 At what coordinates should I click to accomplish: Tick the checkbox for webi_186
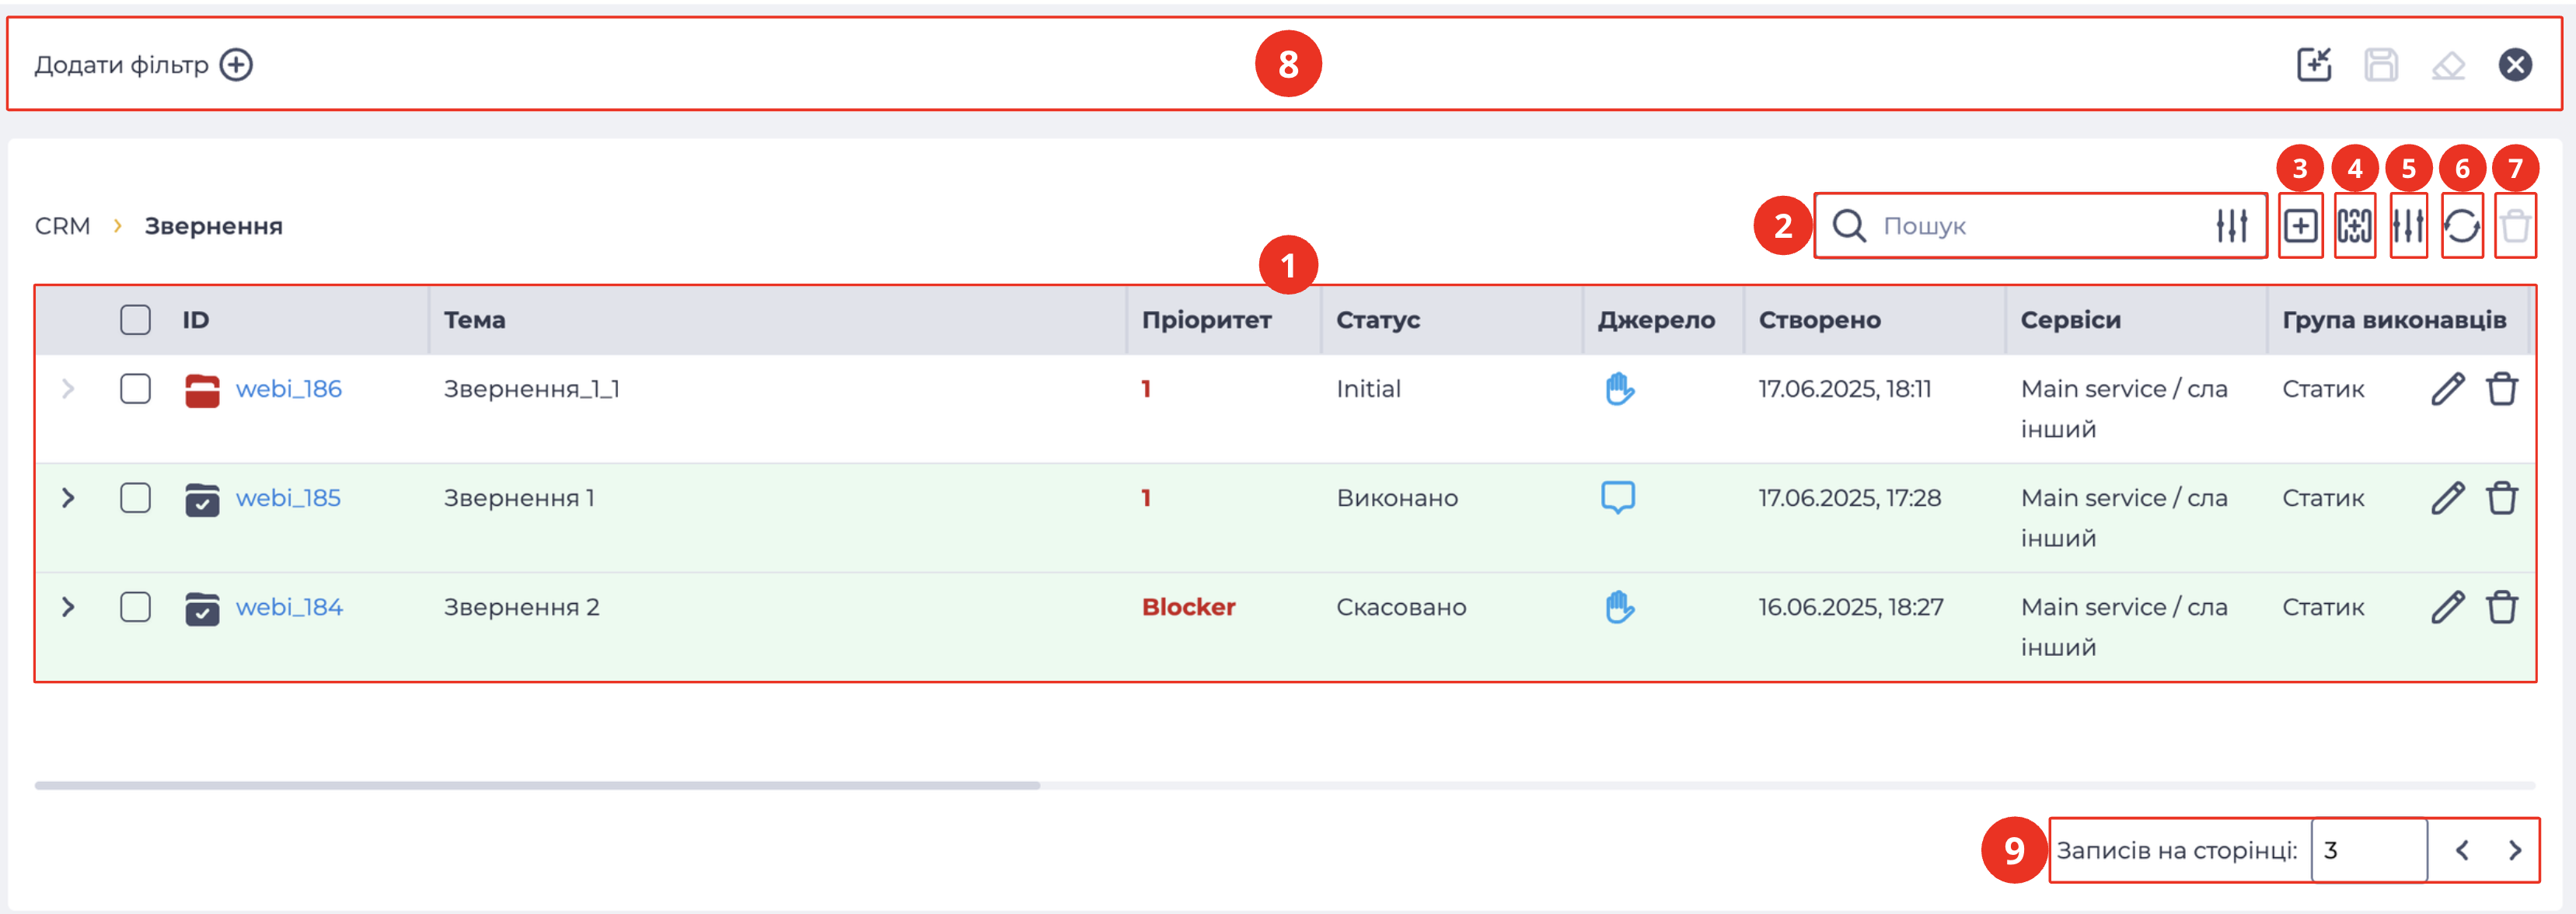click(135, 389)
